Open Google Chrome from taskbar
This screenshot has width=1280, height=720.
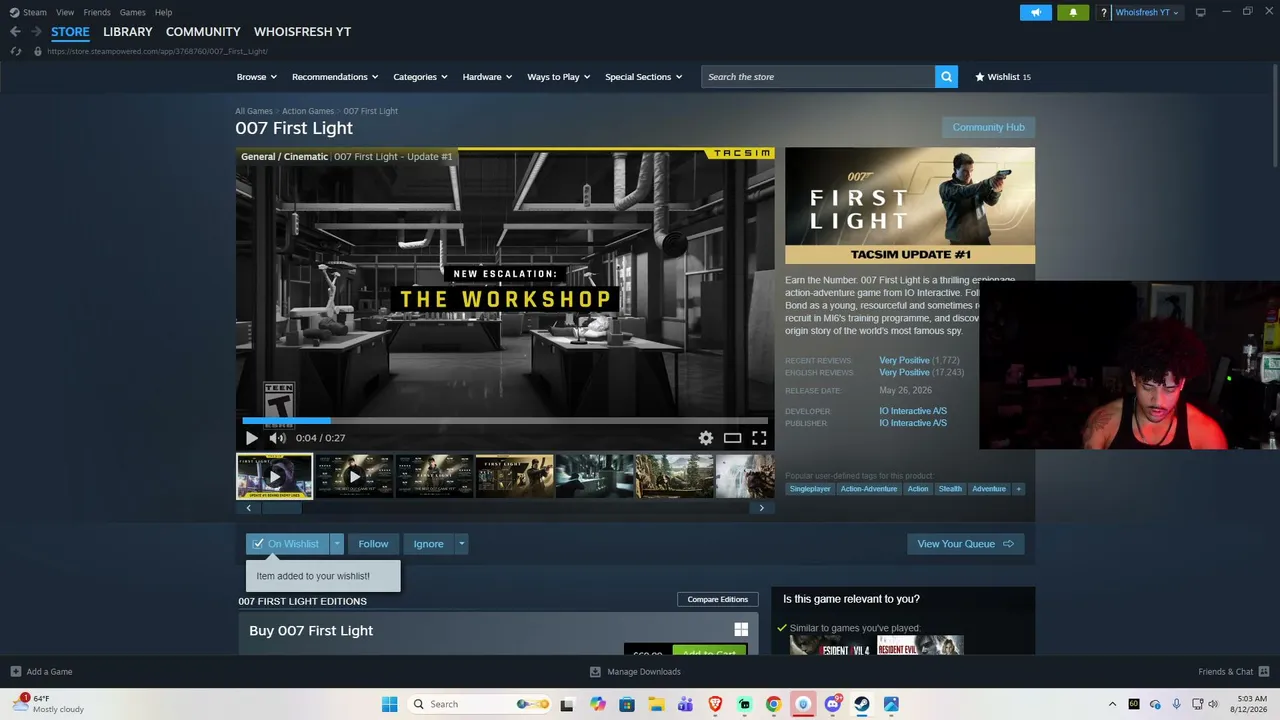pos(773,704)
